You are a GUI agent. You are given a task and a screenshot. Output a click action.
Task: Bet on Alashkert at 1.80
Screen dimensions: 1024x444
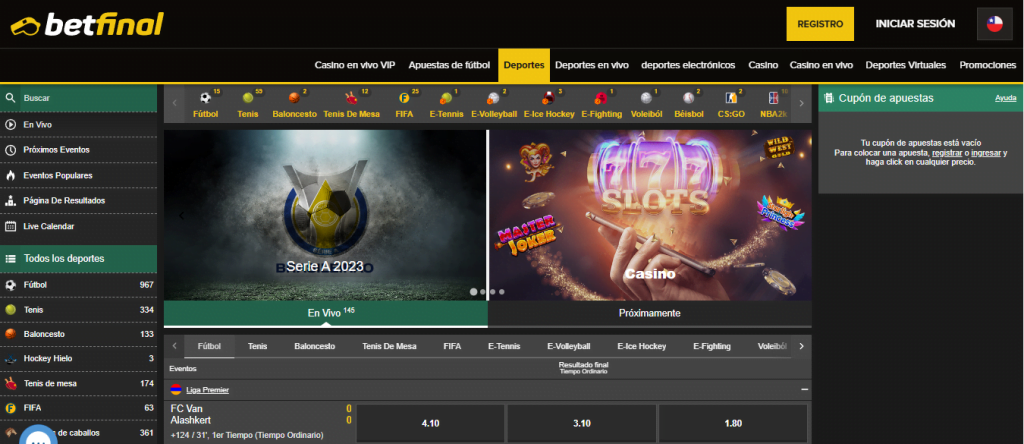pos(733,423)
